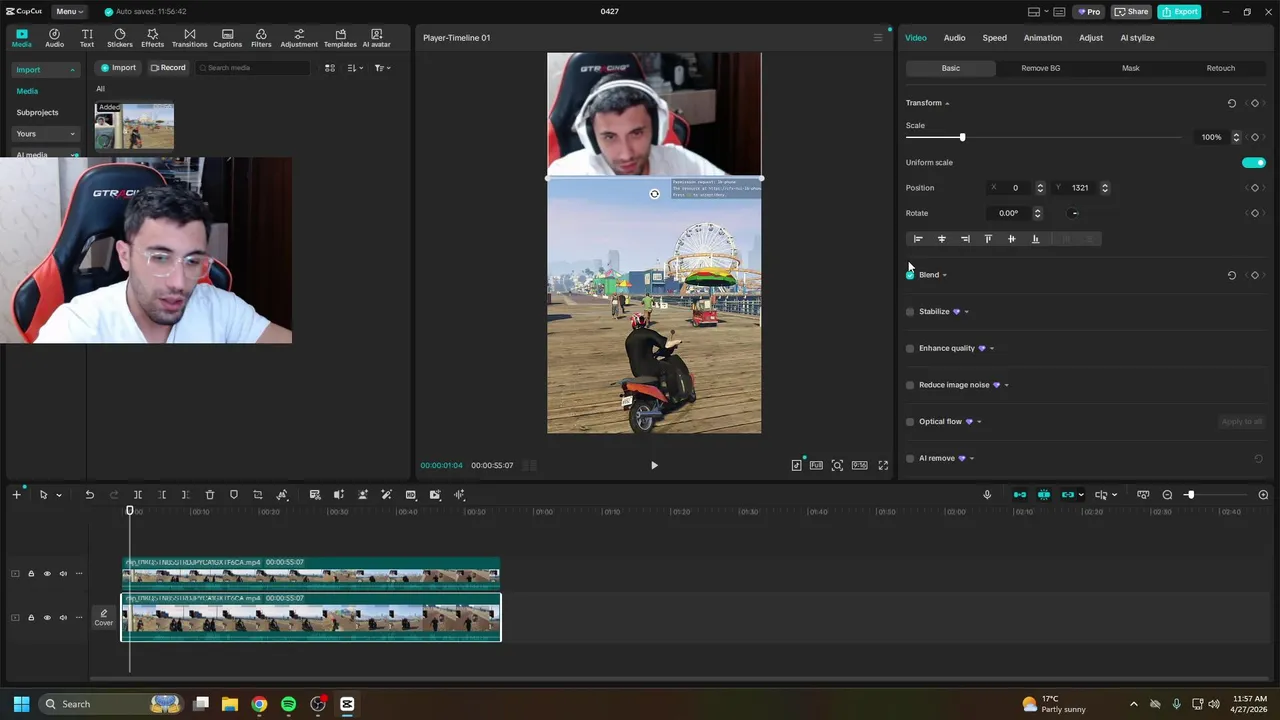The image size is (1280, 720).
Task: Enter full screen preview mode
Action: 883,465
